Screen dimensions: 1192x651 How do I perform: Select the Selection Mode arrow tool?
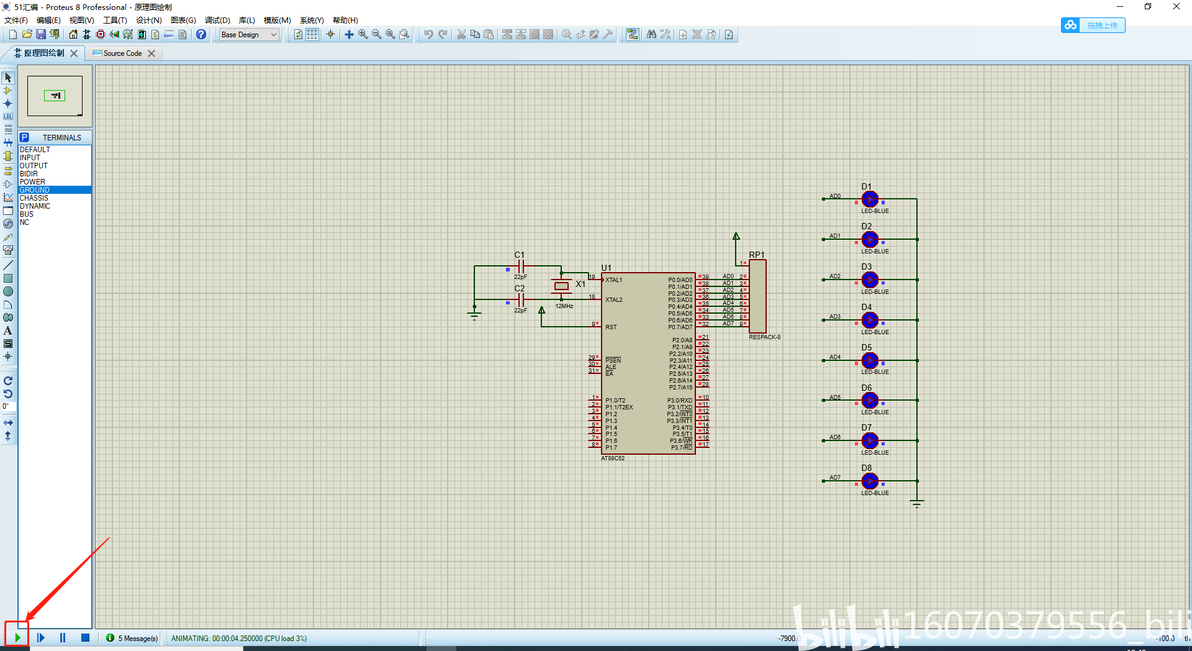click(8, 77)
